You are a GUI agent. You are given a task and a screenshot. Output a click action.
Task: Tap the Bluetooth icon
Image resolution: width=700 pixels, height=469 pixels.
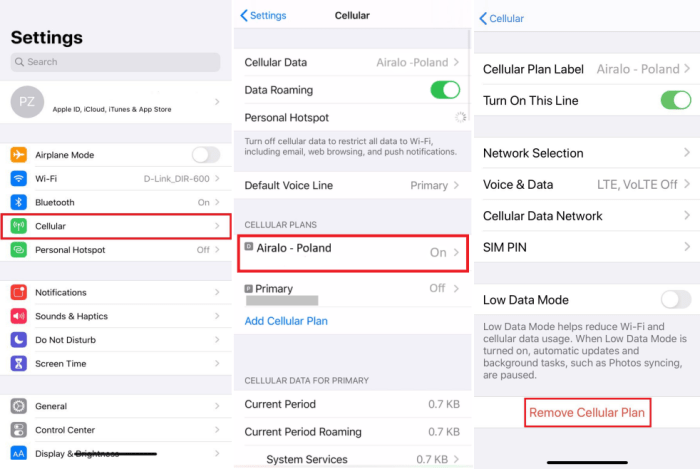click(19, 202)
